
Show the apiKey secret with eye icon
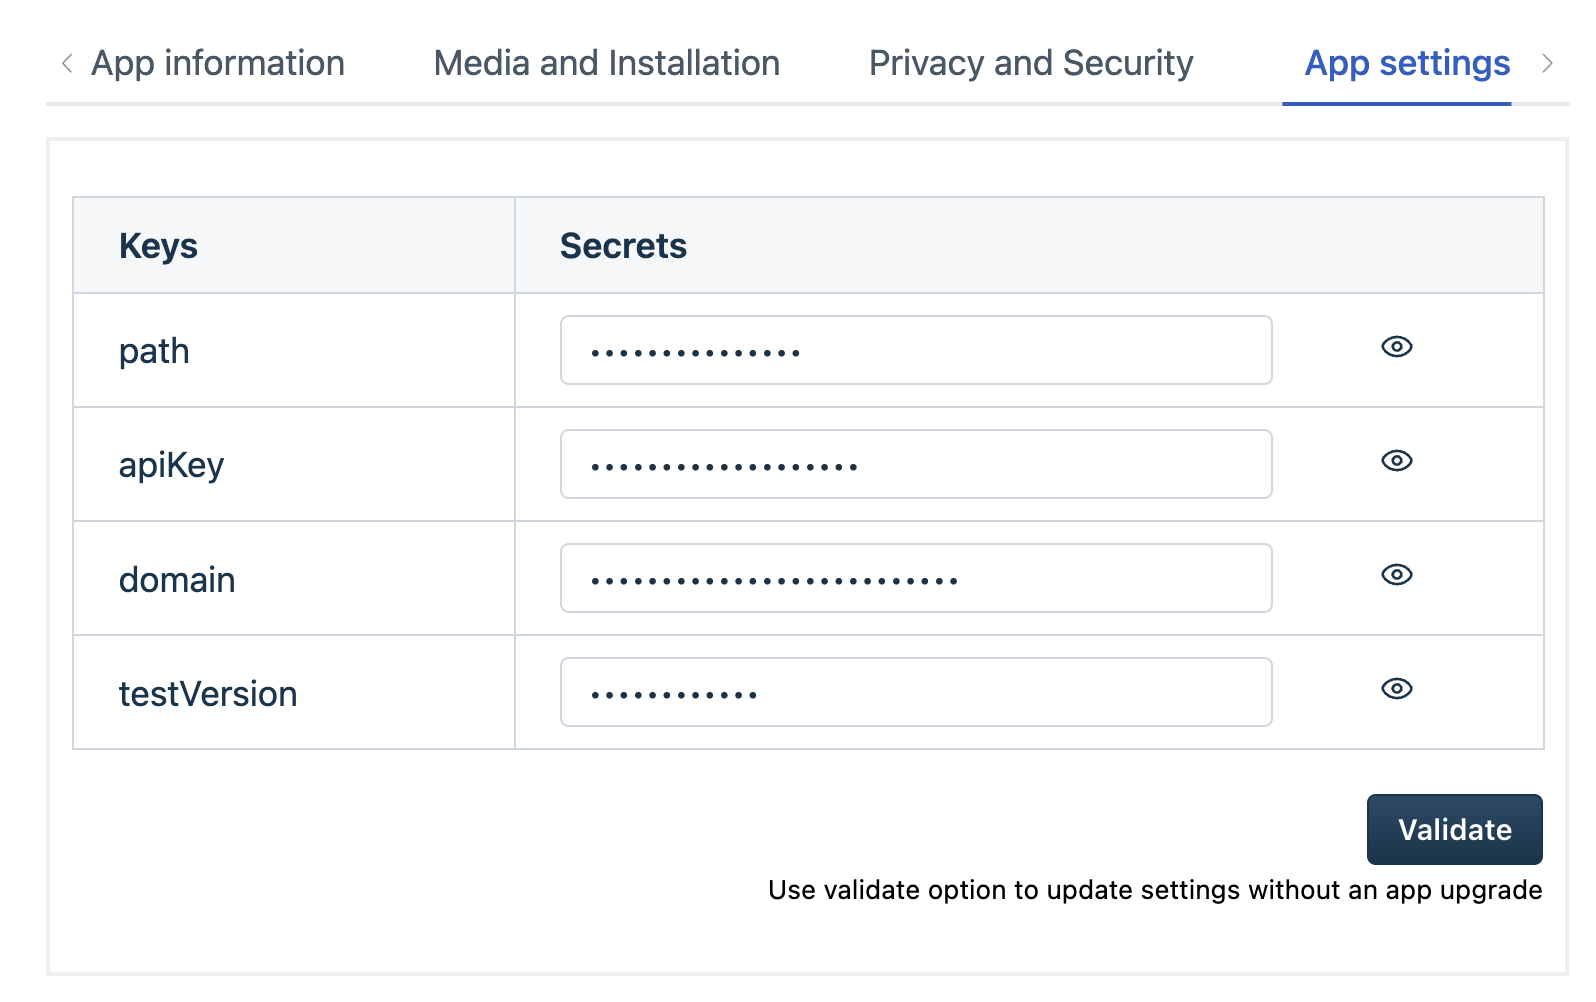(1396, 461)
